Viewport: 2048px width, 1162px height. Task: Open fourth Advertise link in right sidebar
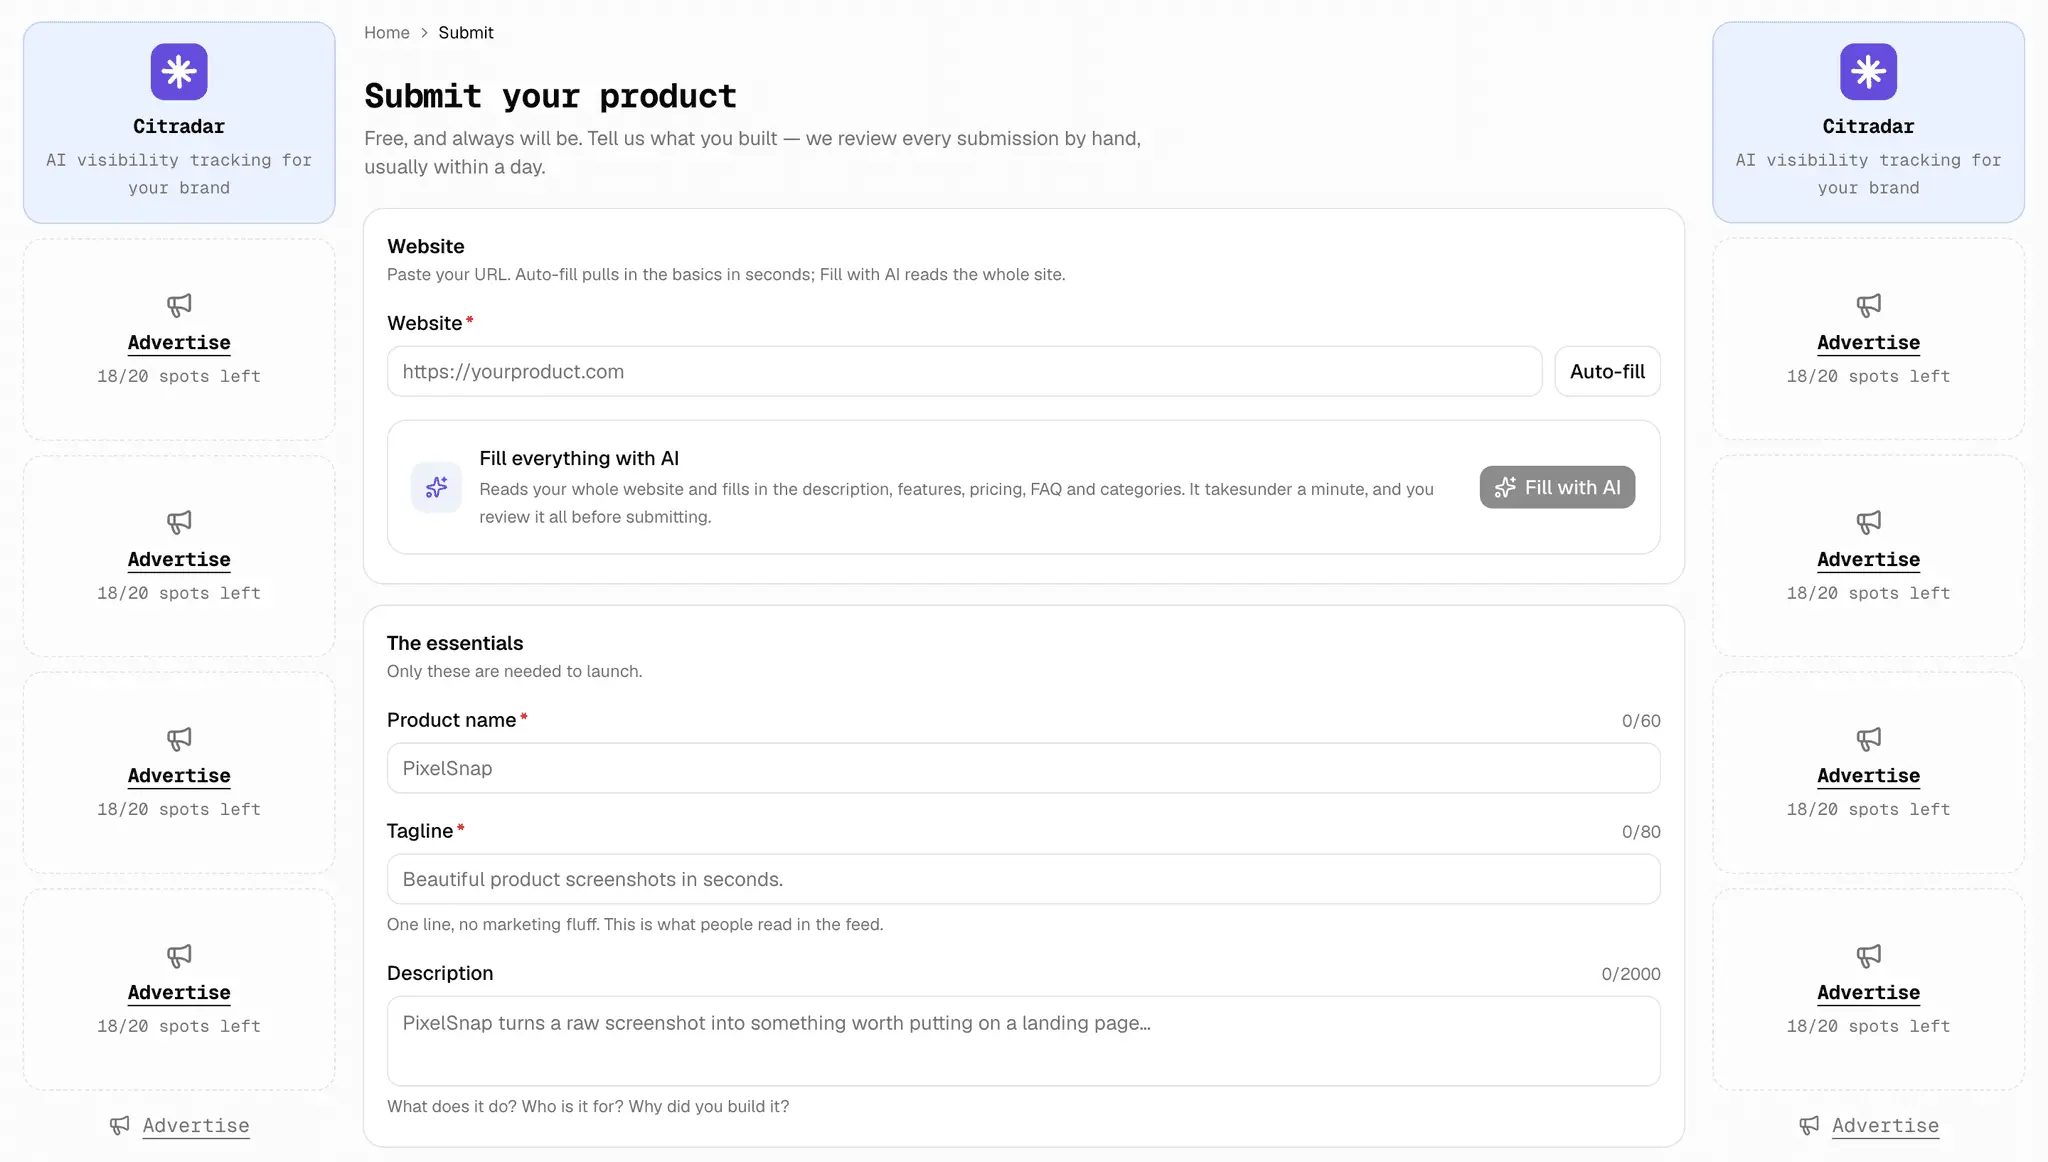[x=1868, y=993]
